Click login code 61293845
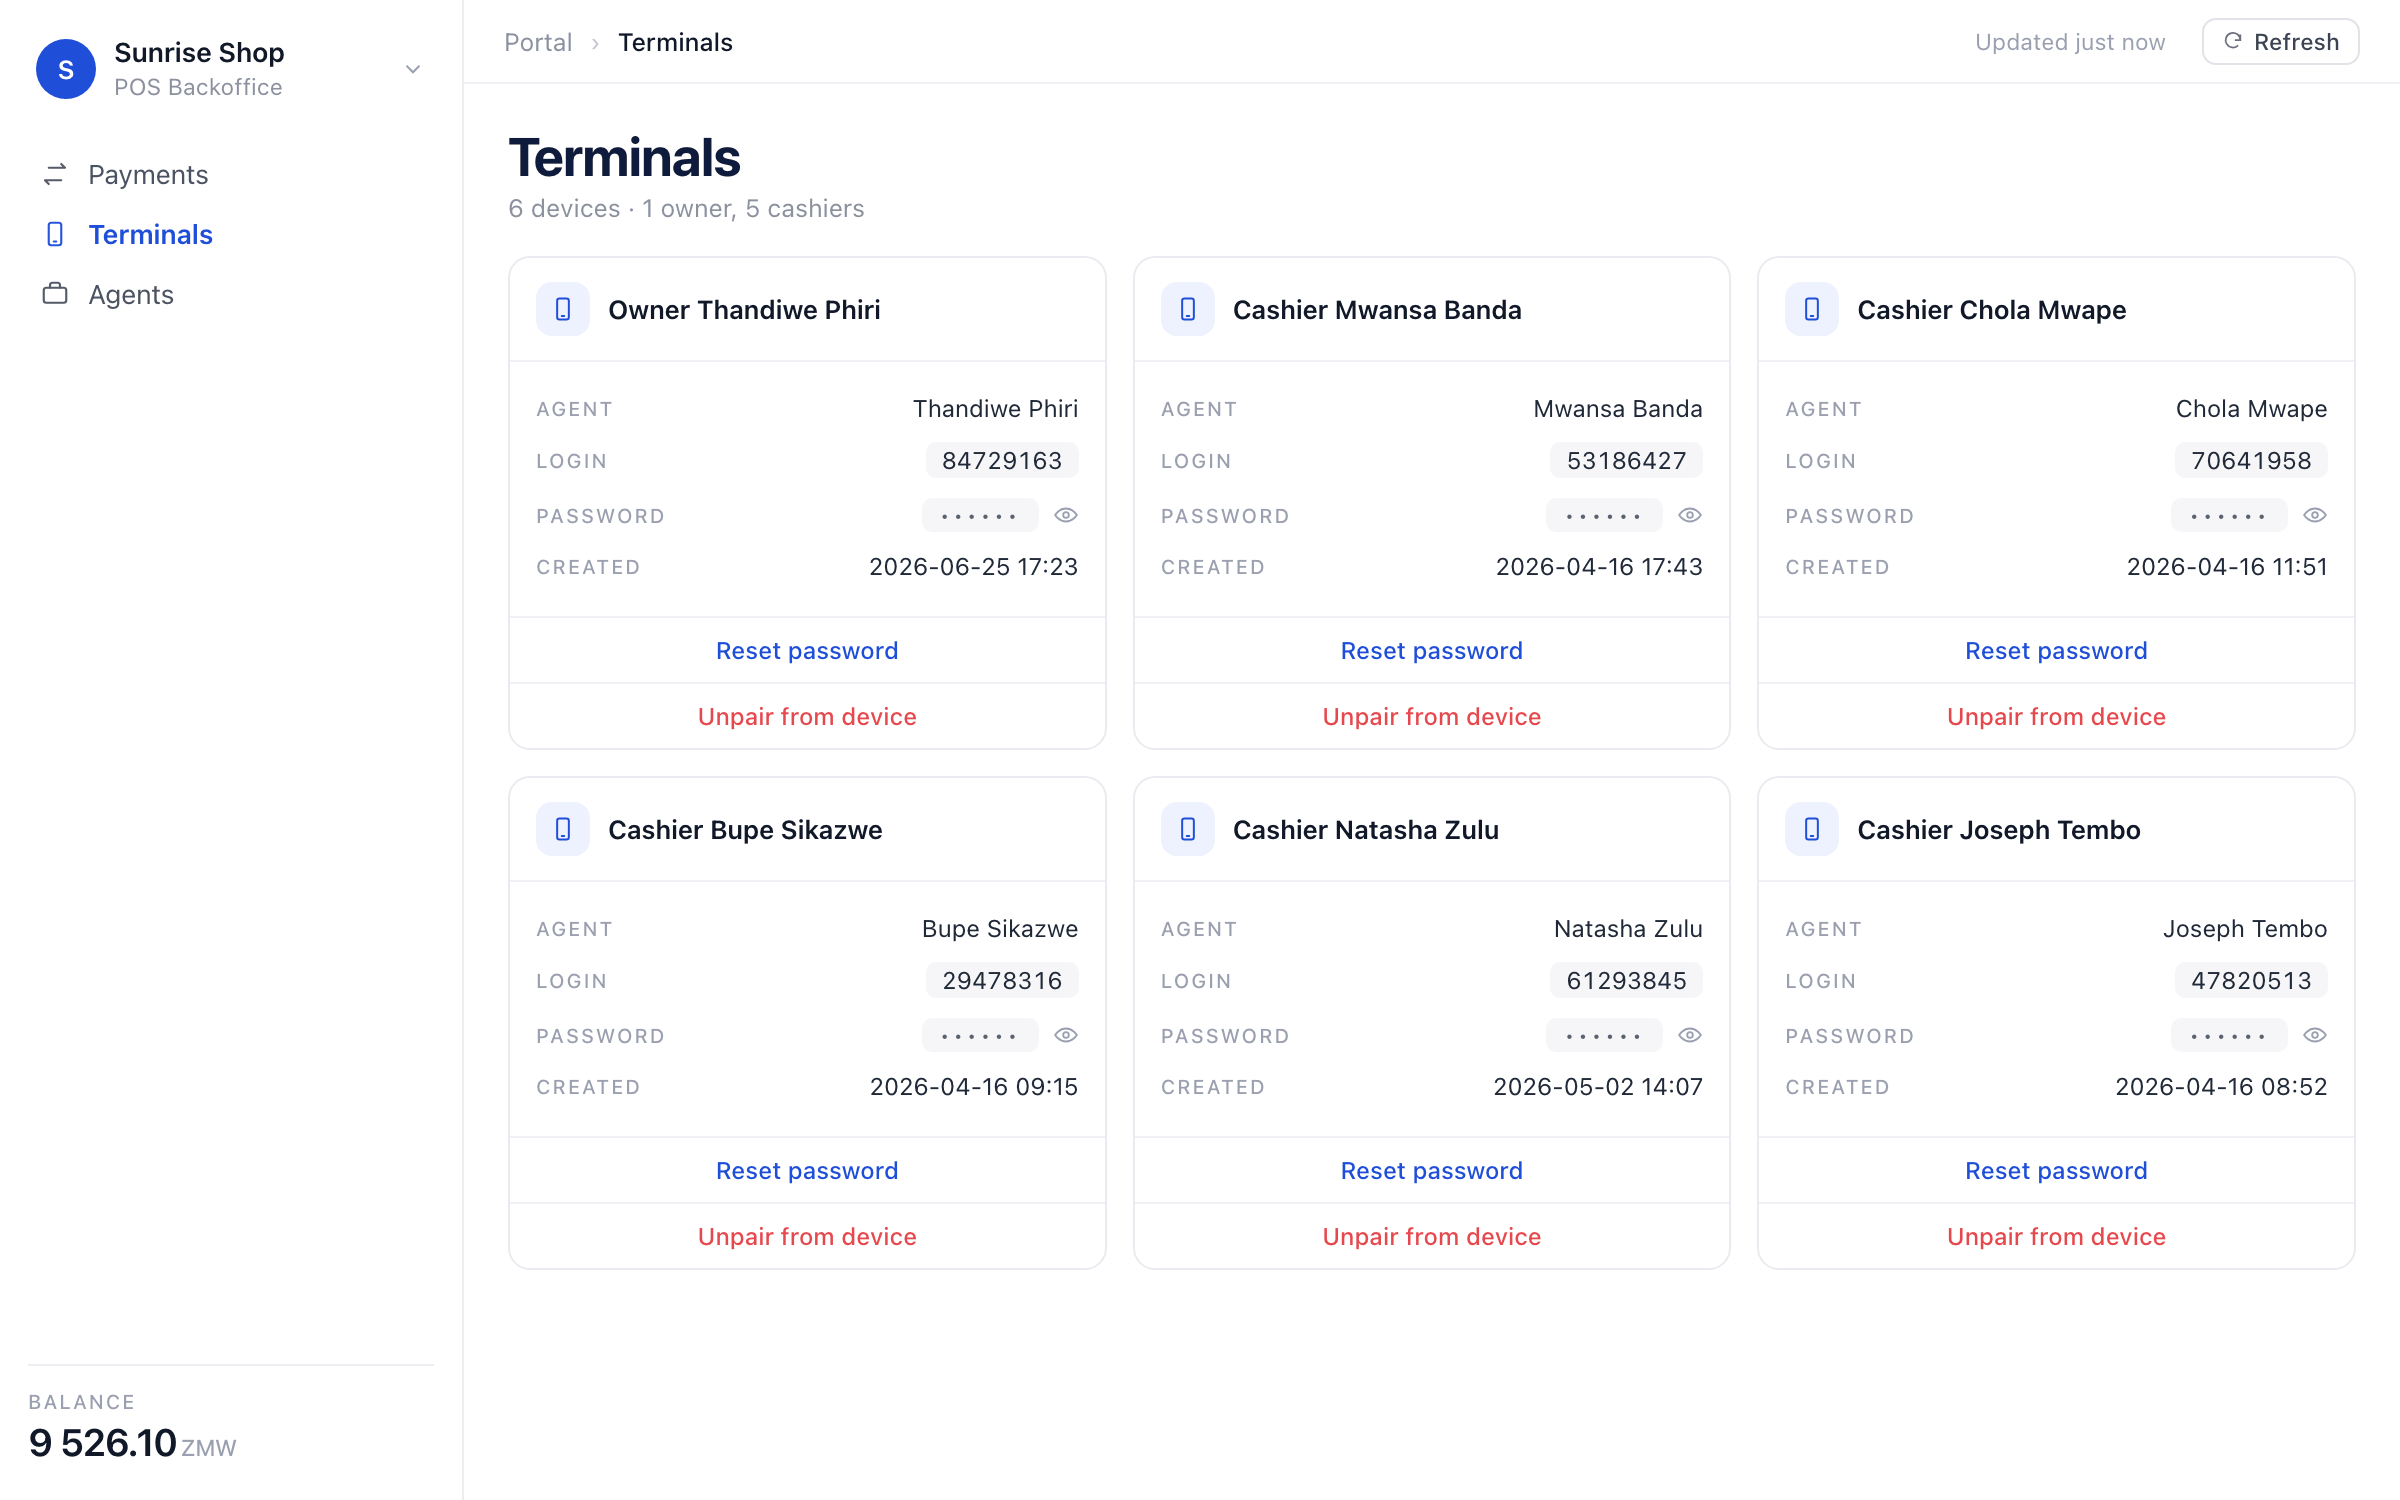Viewport: 2400px width, 1500px height. point(1626,980)
